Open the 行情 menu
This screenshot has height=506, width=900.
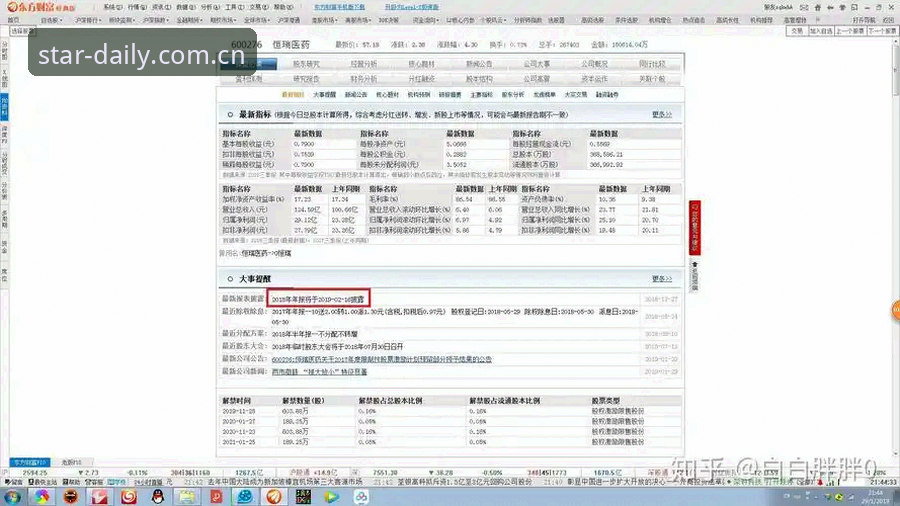pyautogui.click(x=137, y=7)
